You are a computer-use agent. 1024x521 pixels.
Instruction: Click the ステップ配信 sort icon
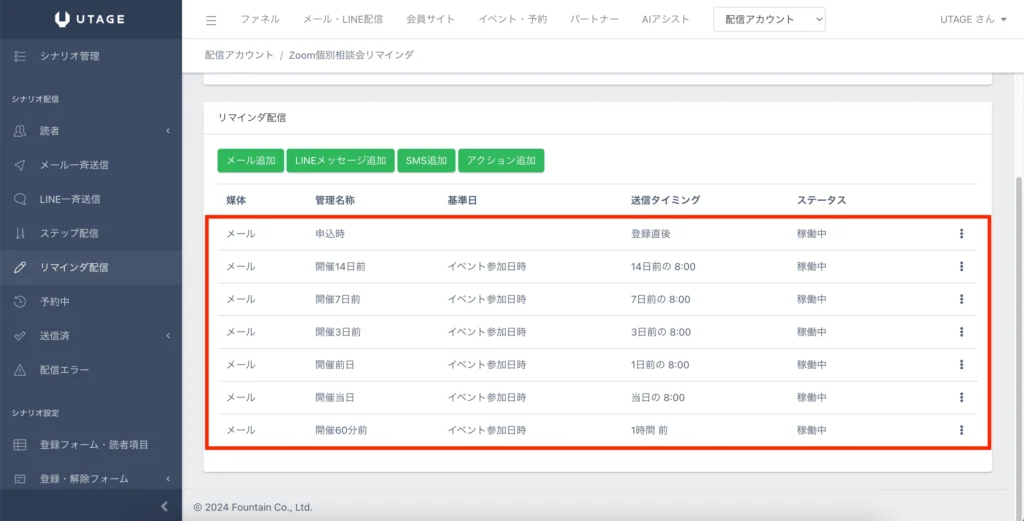[20, 233]
